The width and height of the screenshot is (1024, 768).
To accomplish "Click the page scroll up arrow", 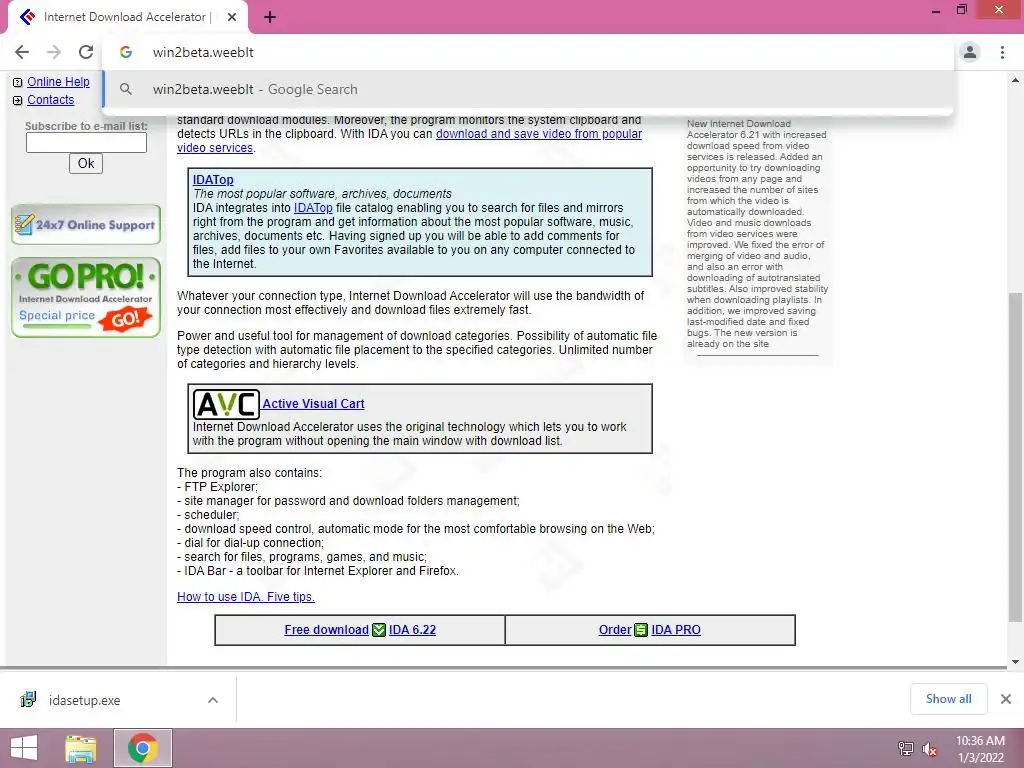I will point(1016,80).
